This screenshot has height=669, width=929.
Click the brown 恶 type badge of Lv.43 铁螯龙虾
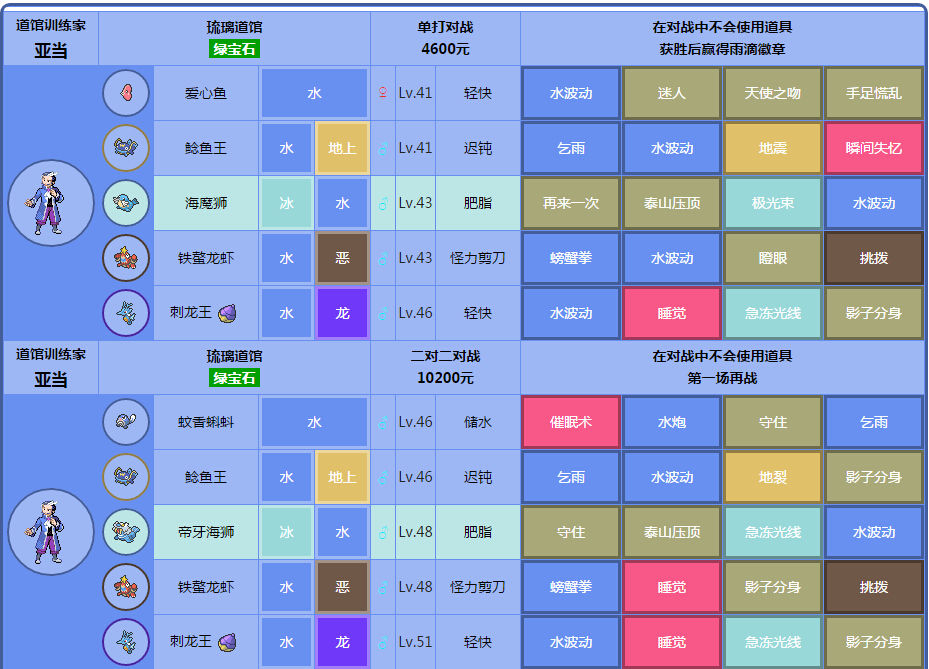pyautogui.click(x=342, y=258)
